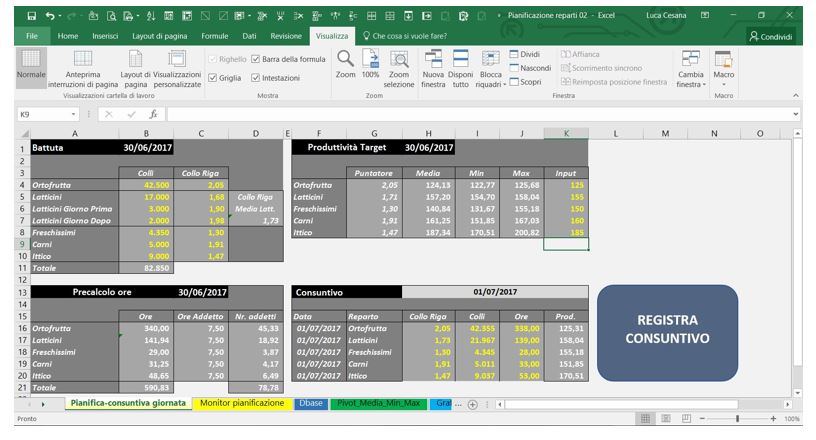Click Page Break Preview icon in the status bar

pyautogui.click(x=686, y=419)
